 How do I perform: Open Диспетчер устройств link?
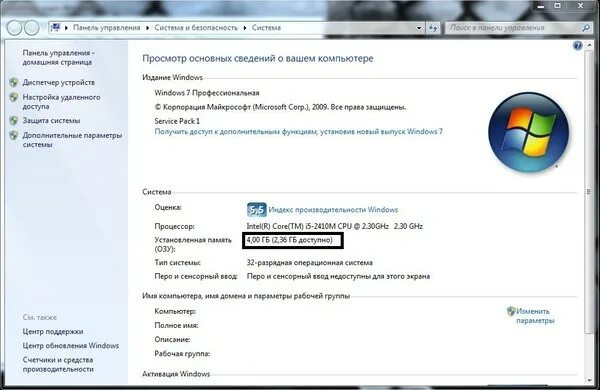tap(59, 82)
